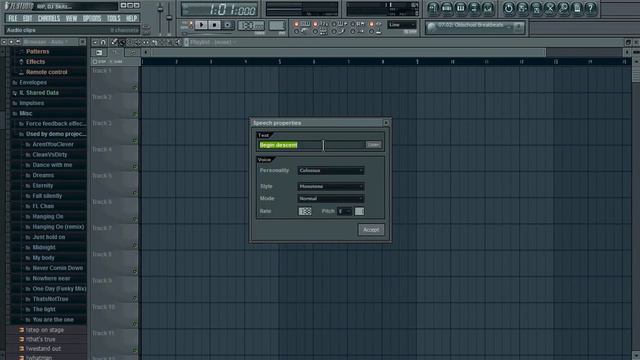The image size is (640, 360).
Task: Toggle the mute switch on Track 7
Action: (134, 245)
